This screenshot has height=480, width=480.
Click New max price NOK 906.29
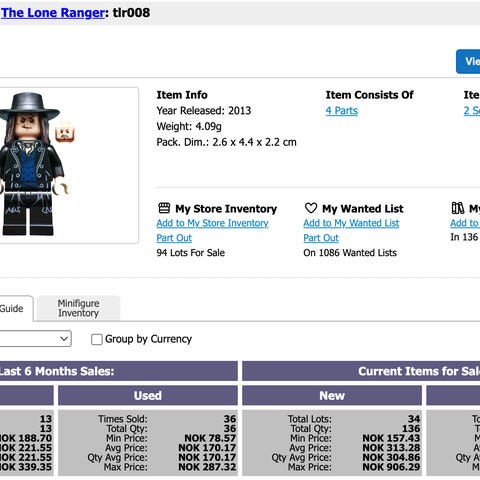391,467
